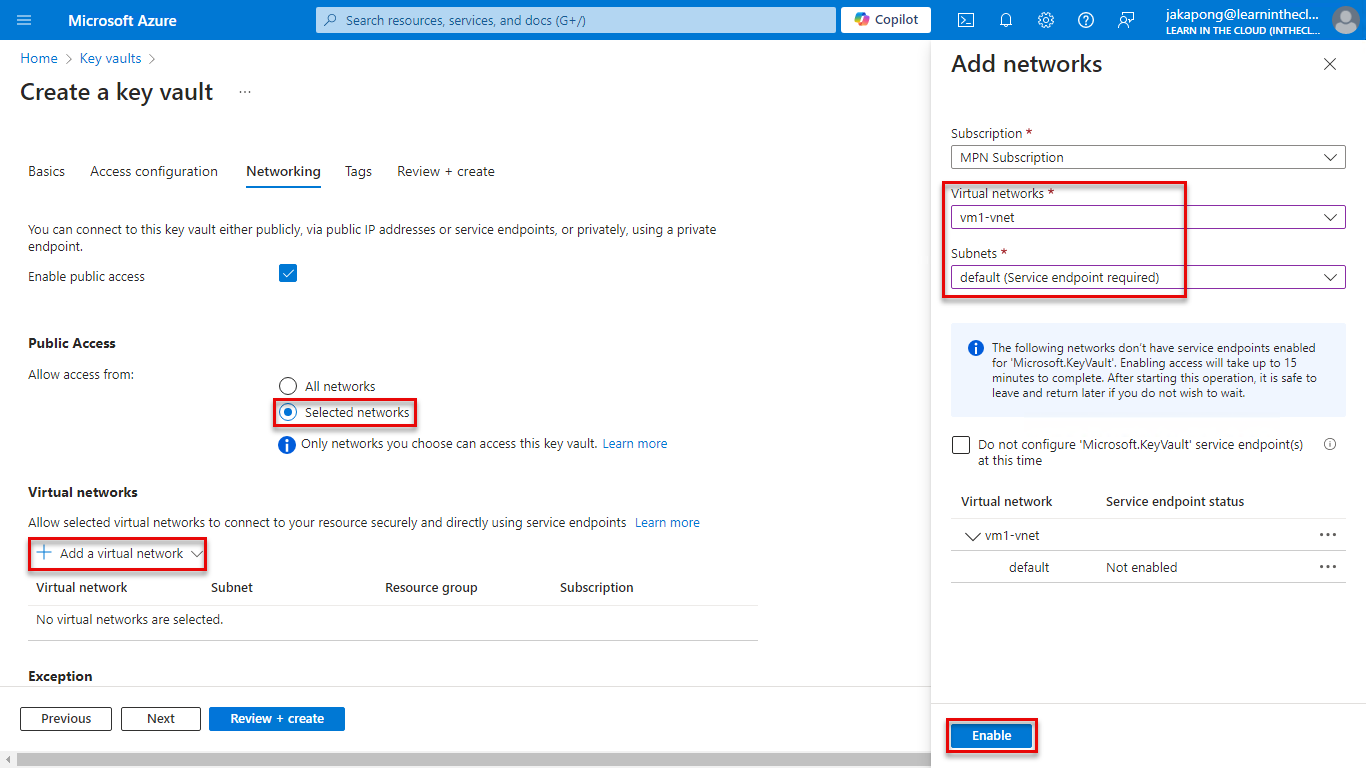
Task: Click the Not enabled status text
Action: (1142, 567)
